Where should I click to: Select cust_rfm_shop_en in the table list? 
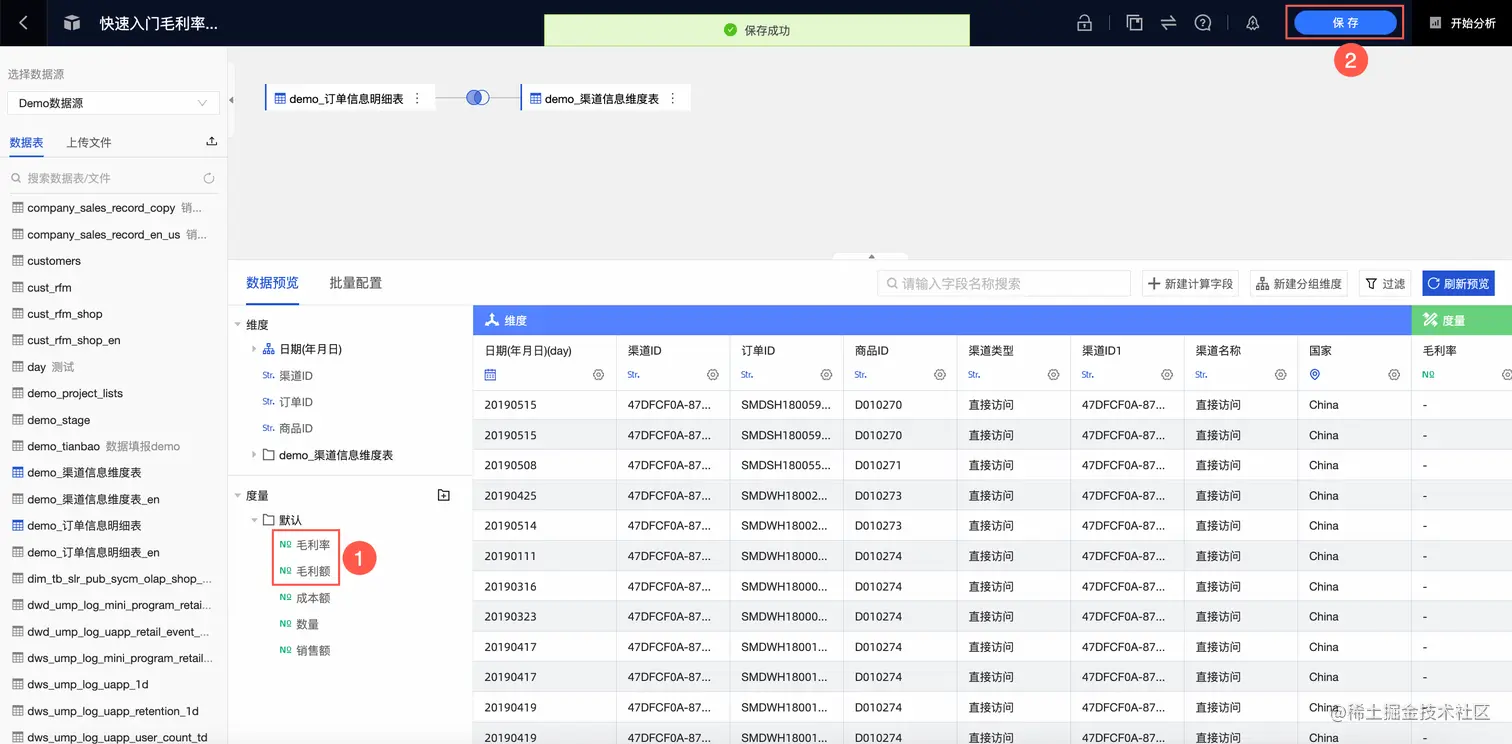pyautogui.click(x=74, y=340)
